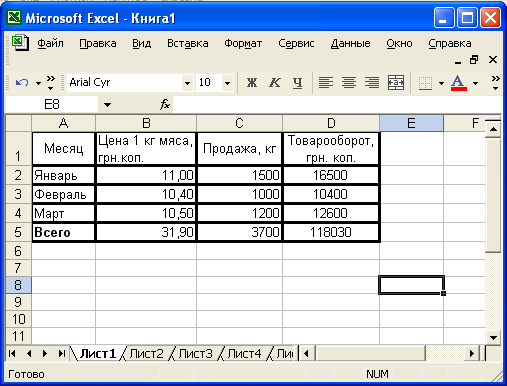
Task: Open the Окно menu
Action: (399, 43)
